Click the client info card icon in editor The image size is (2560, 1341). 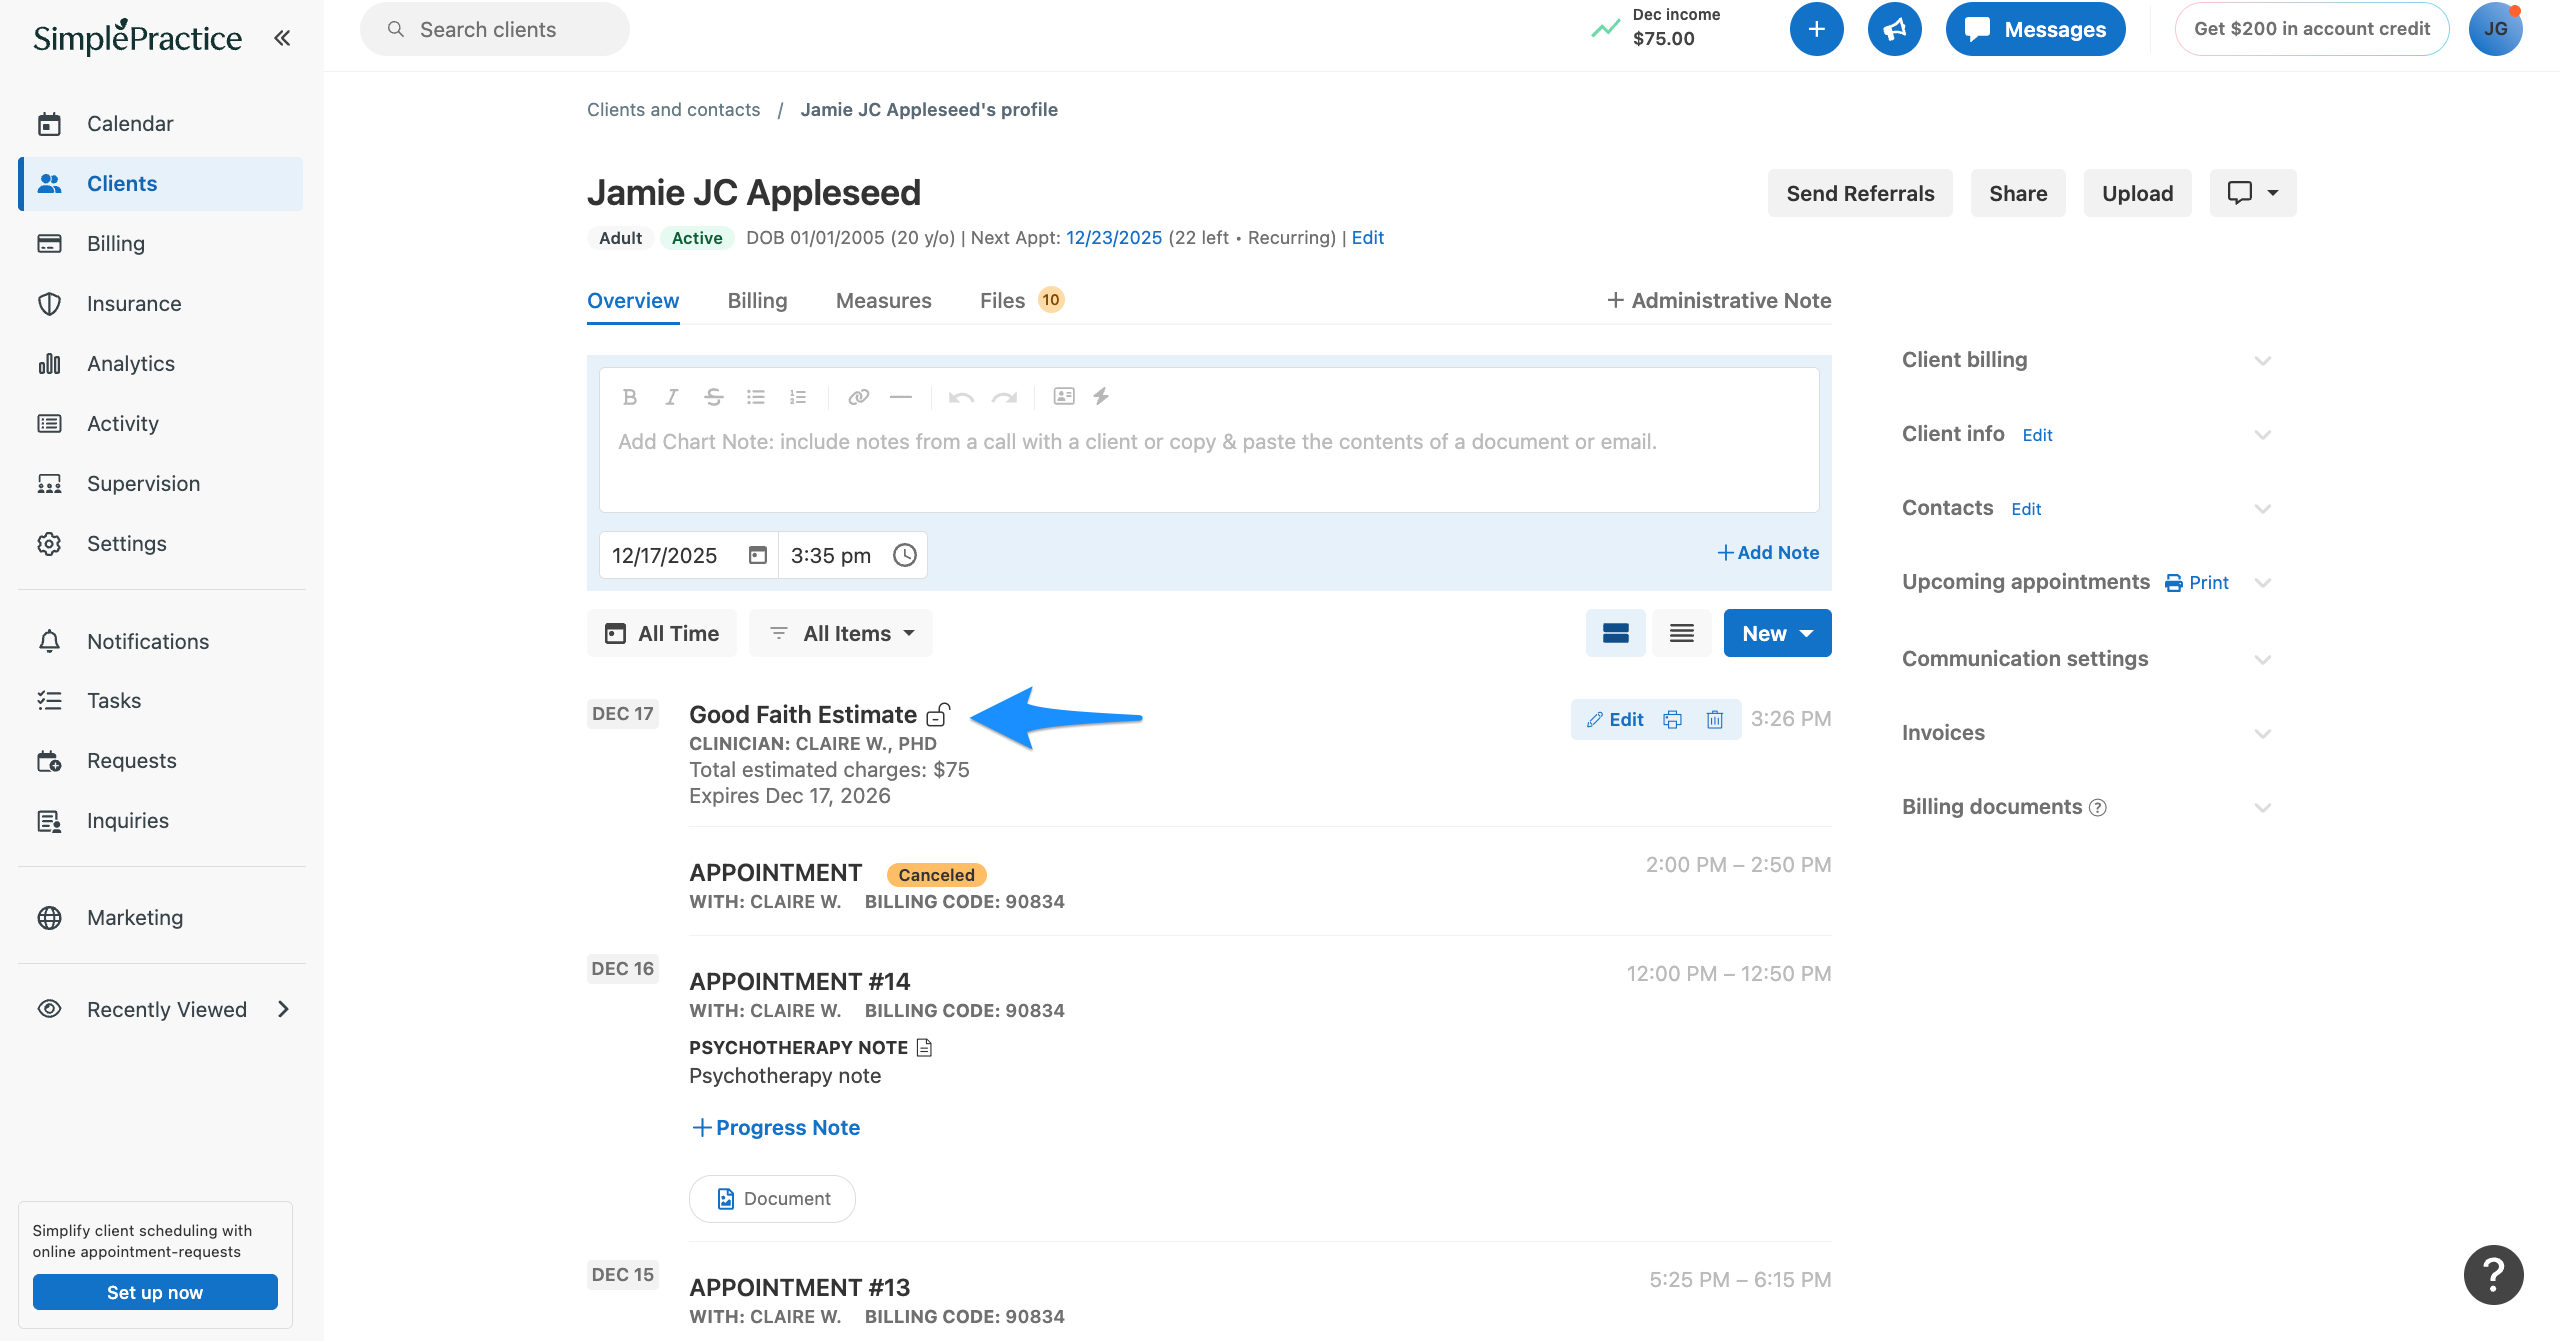(x=1064, y=396)
